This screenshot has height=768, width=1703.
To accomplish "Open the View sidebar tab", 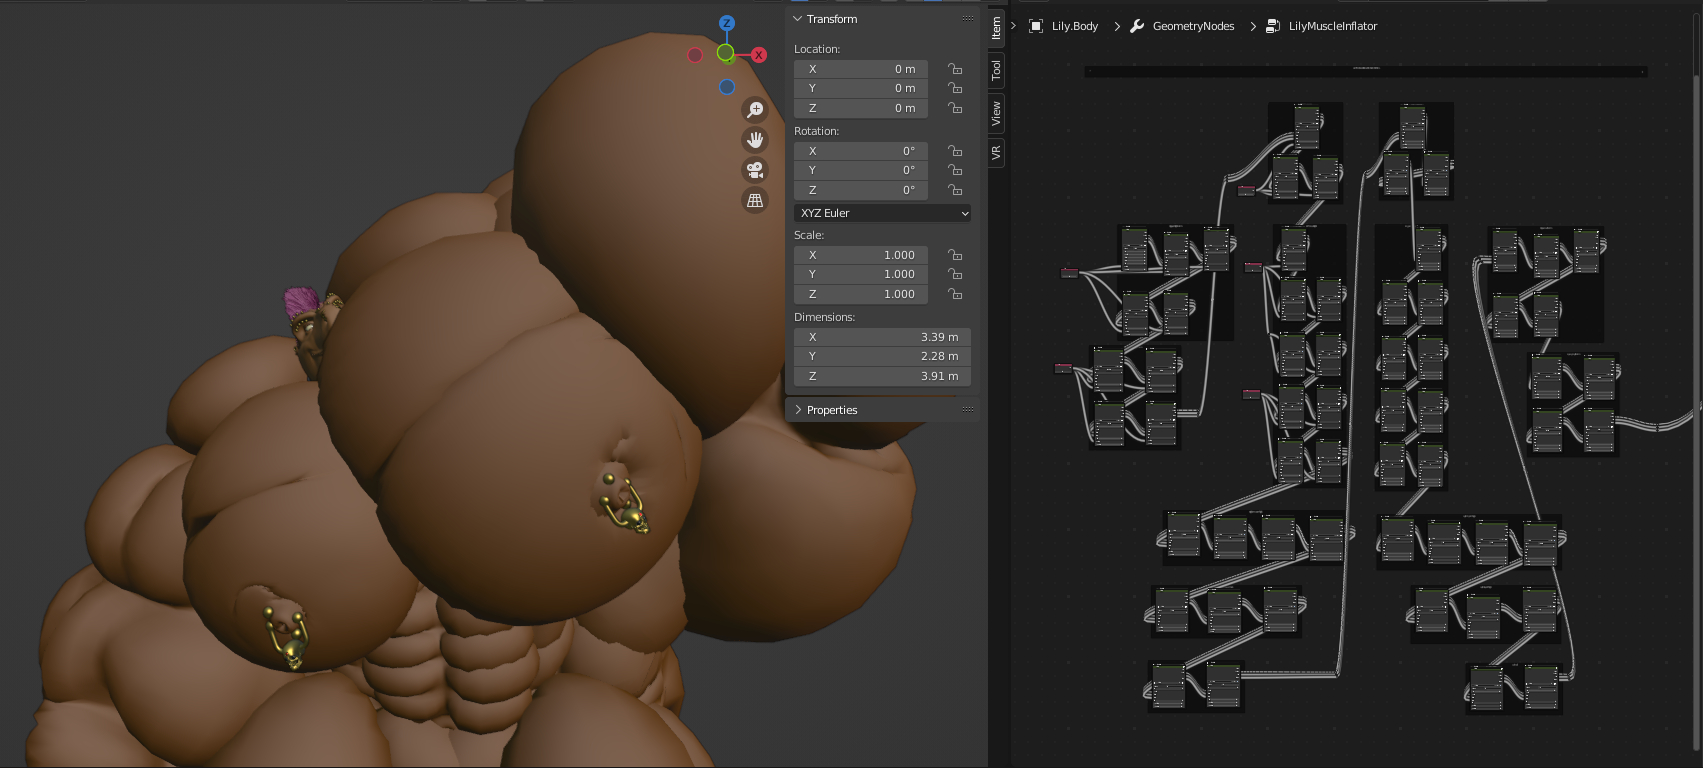I will tap(996, 114).
